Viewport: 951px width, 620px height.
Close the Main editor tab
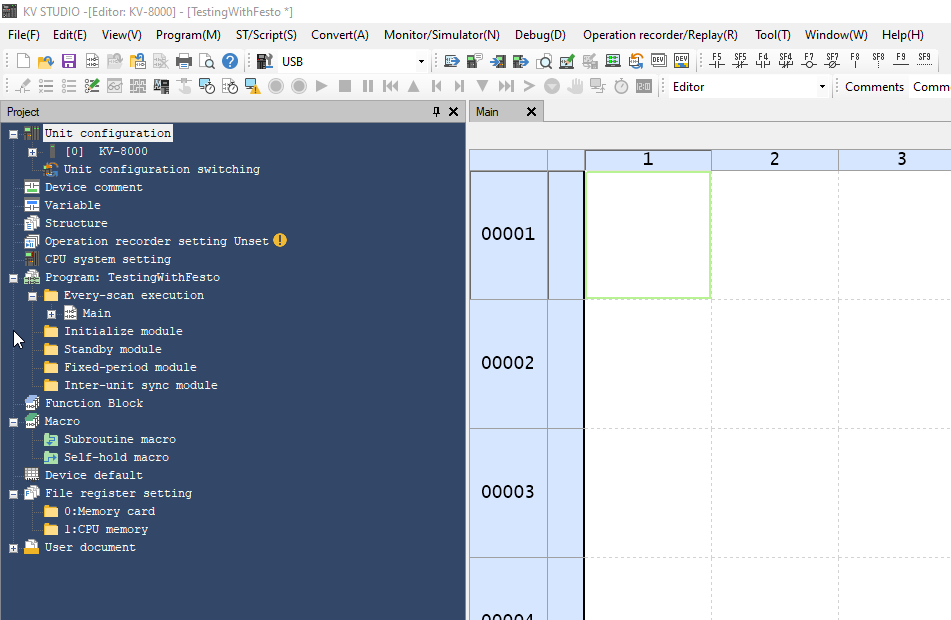[531, 112]
